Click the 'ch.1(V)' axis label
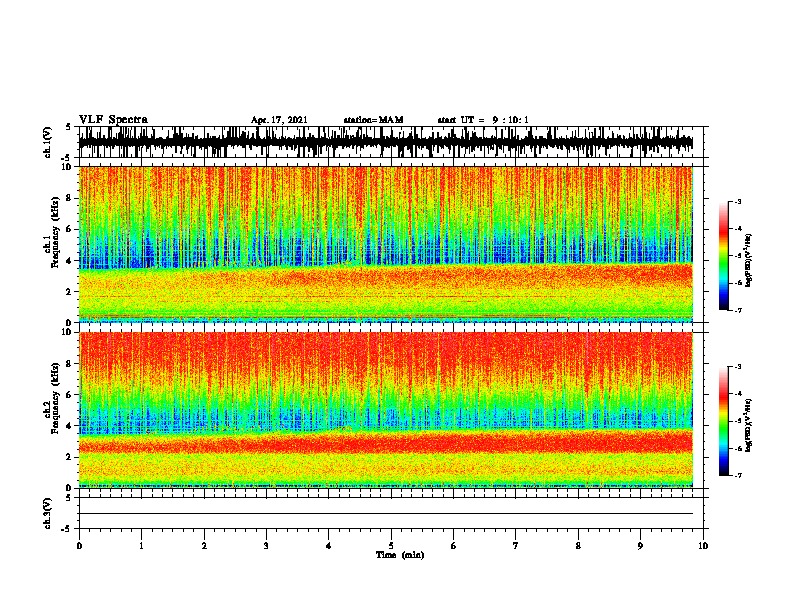Screen dimensions: 792x612 [x=48, y=142]
